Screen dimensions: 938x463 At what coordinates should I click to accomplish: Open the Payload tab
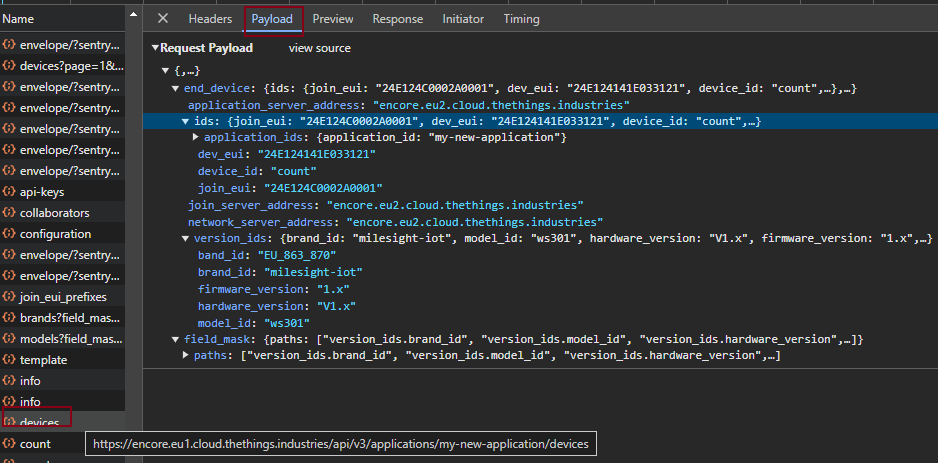272,19
